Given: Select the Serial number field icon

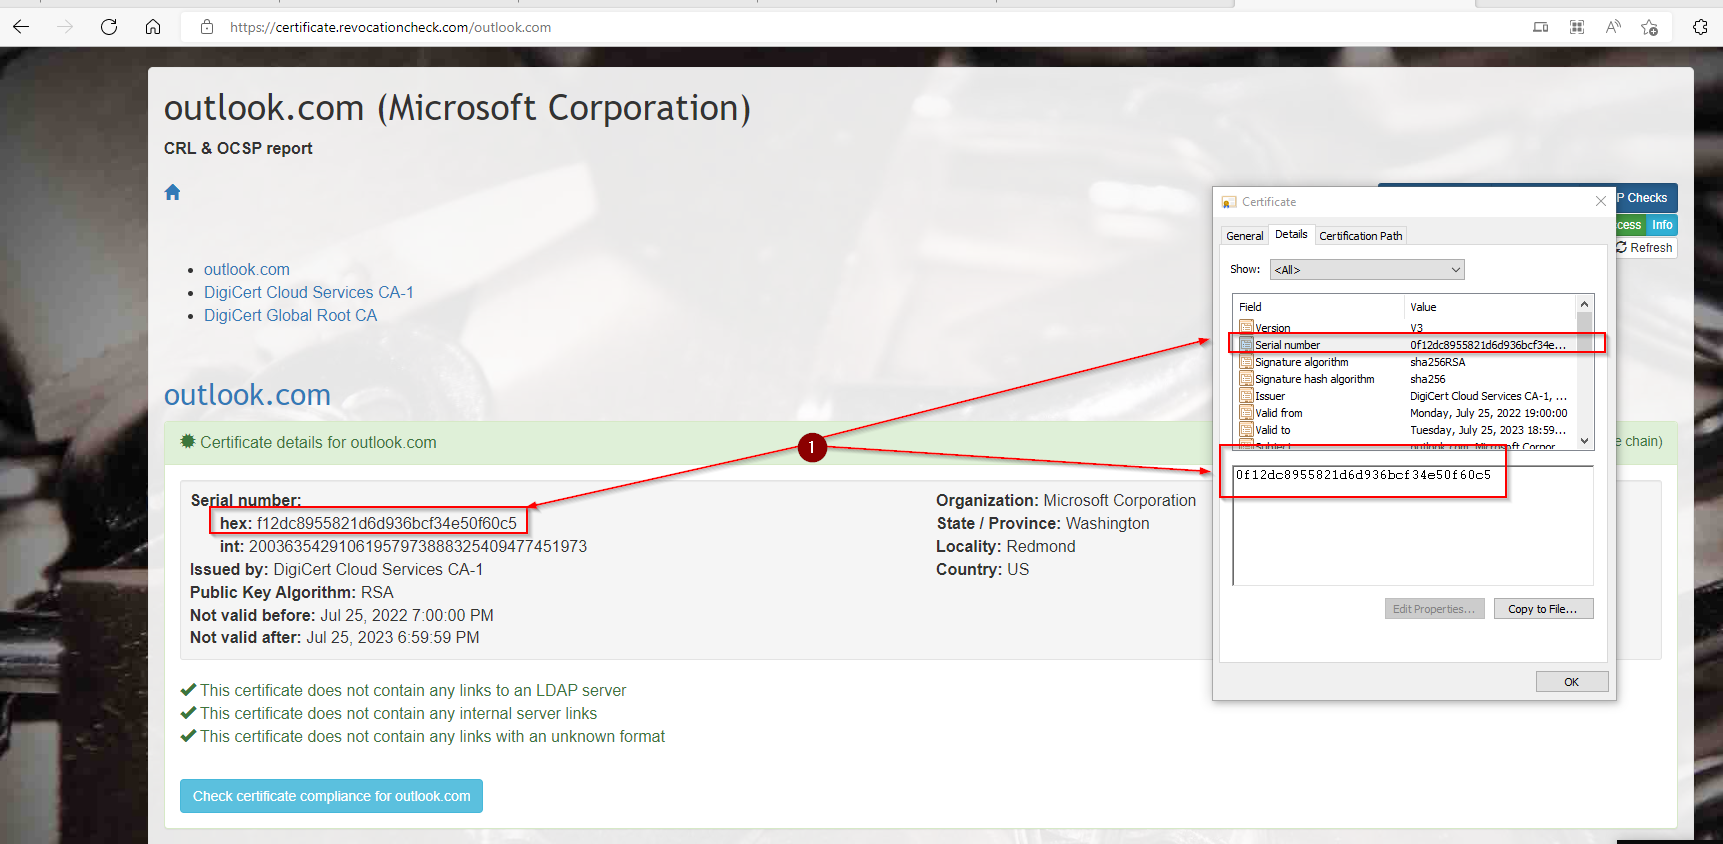Looking at the screenshot, I should pyautogui.click(x=1246, y=344).
